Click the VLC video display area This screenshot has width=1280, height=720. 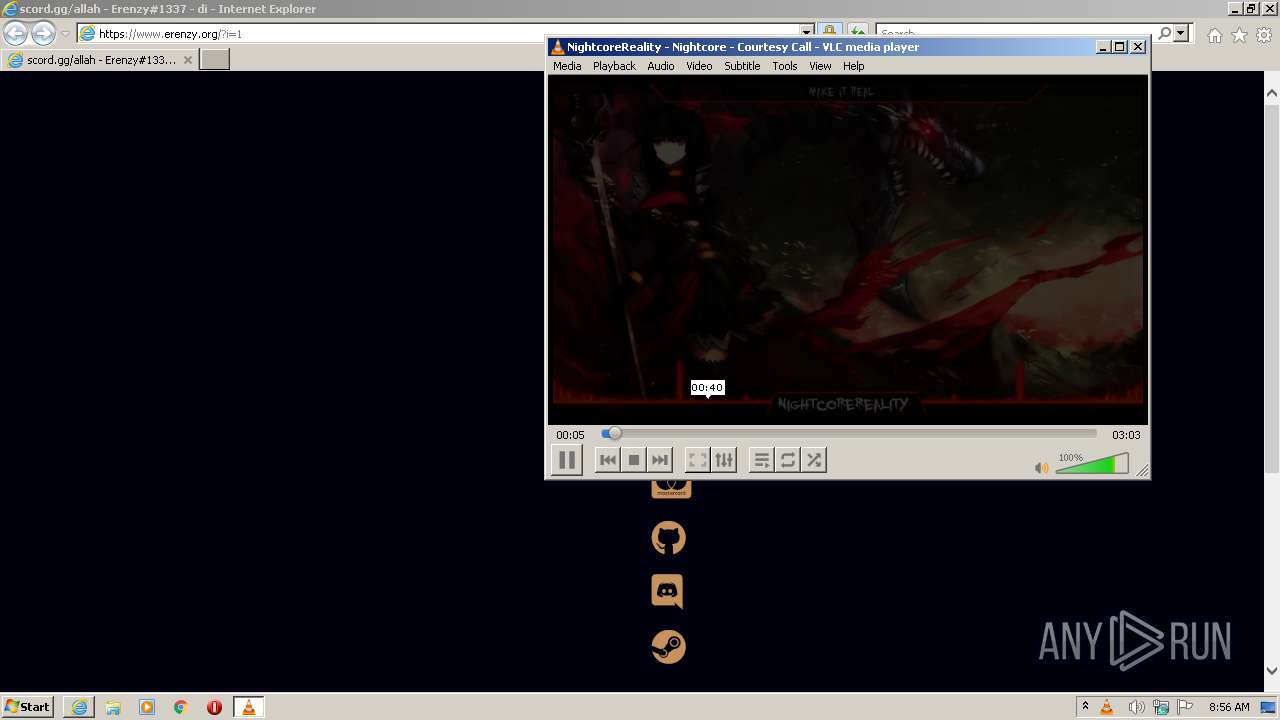tap(848, 250)
